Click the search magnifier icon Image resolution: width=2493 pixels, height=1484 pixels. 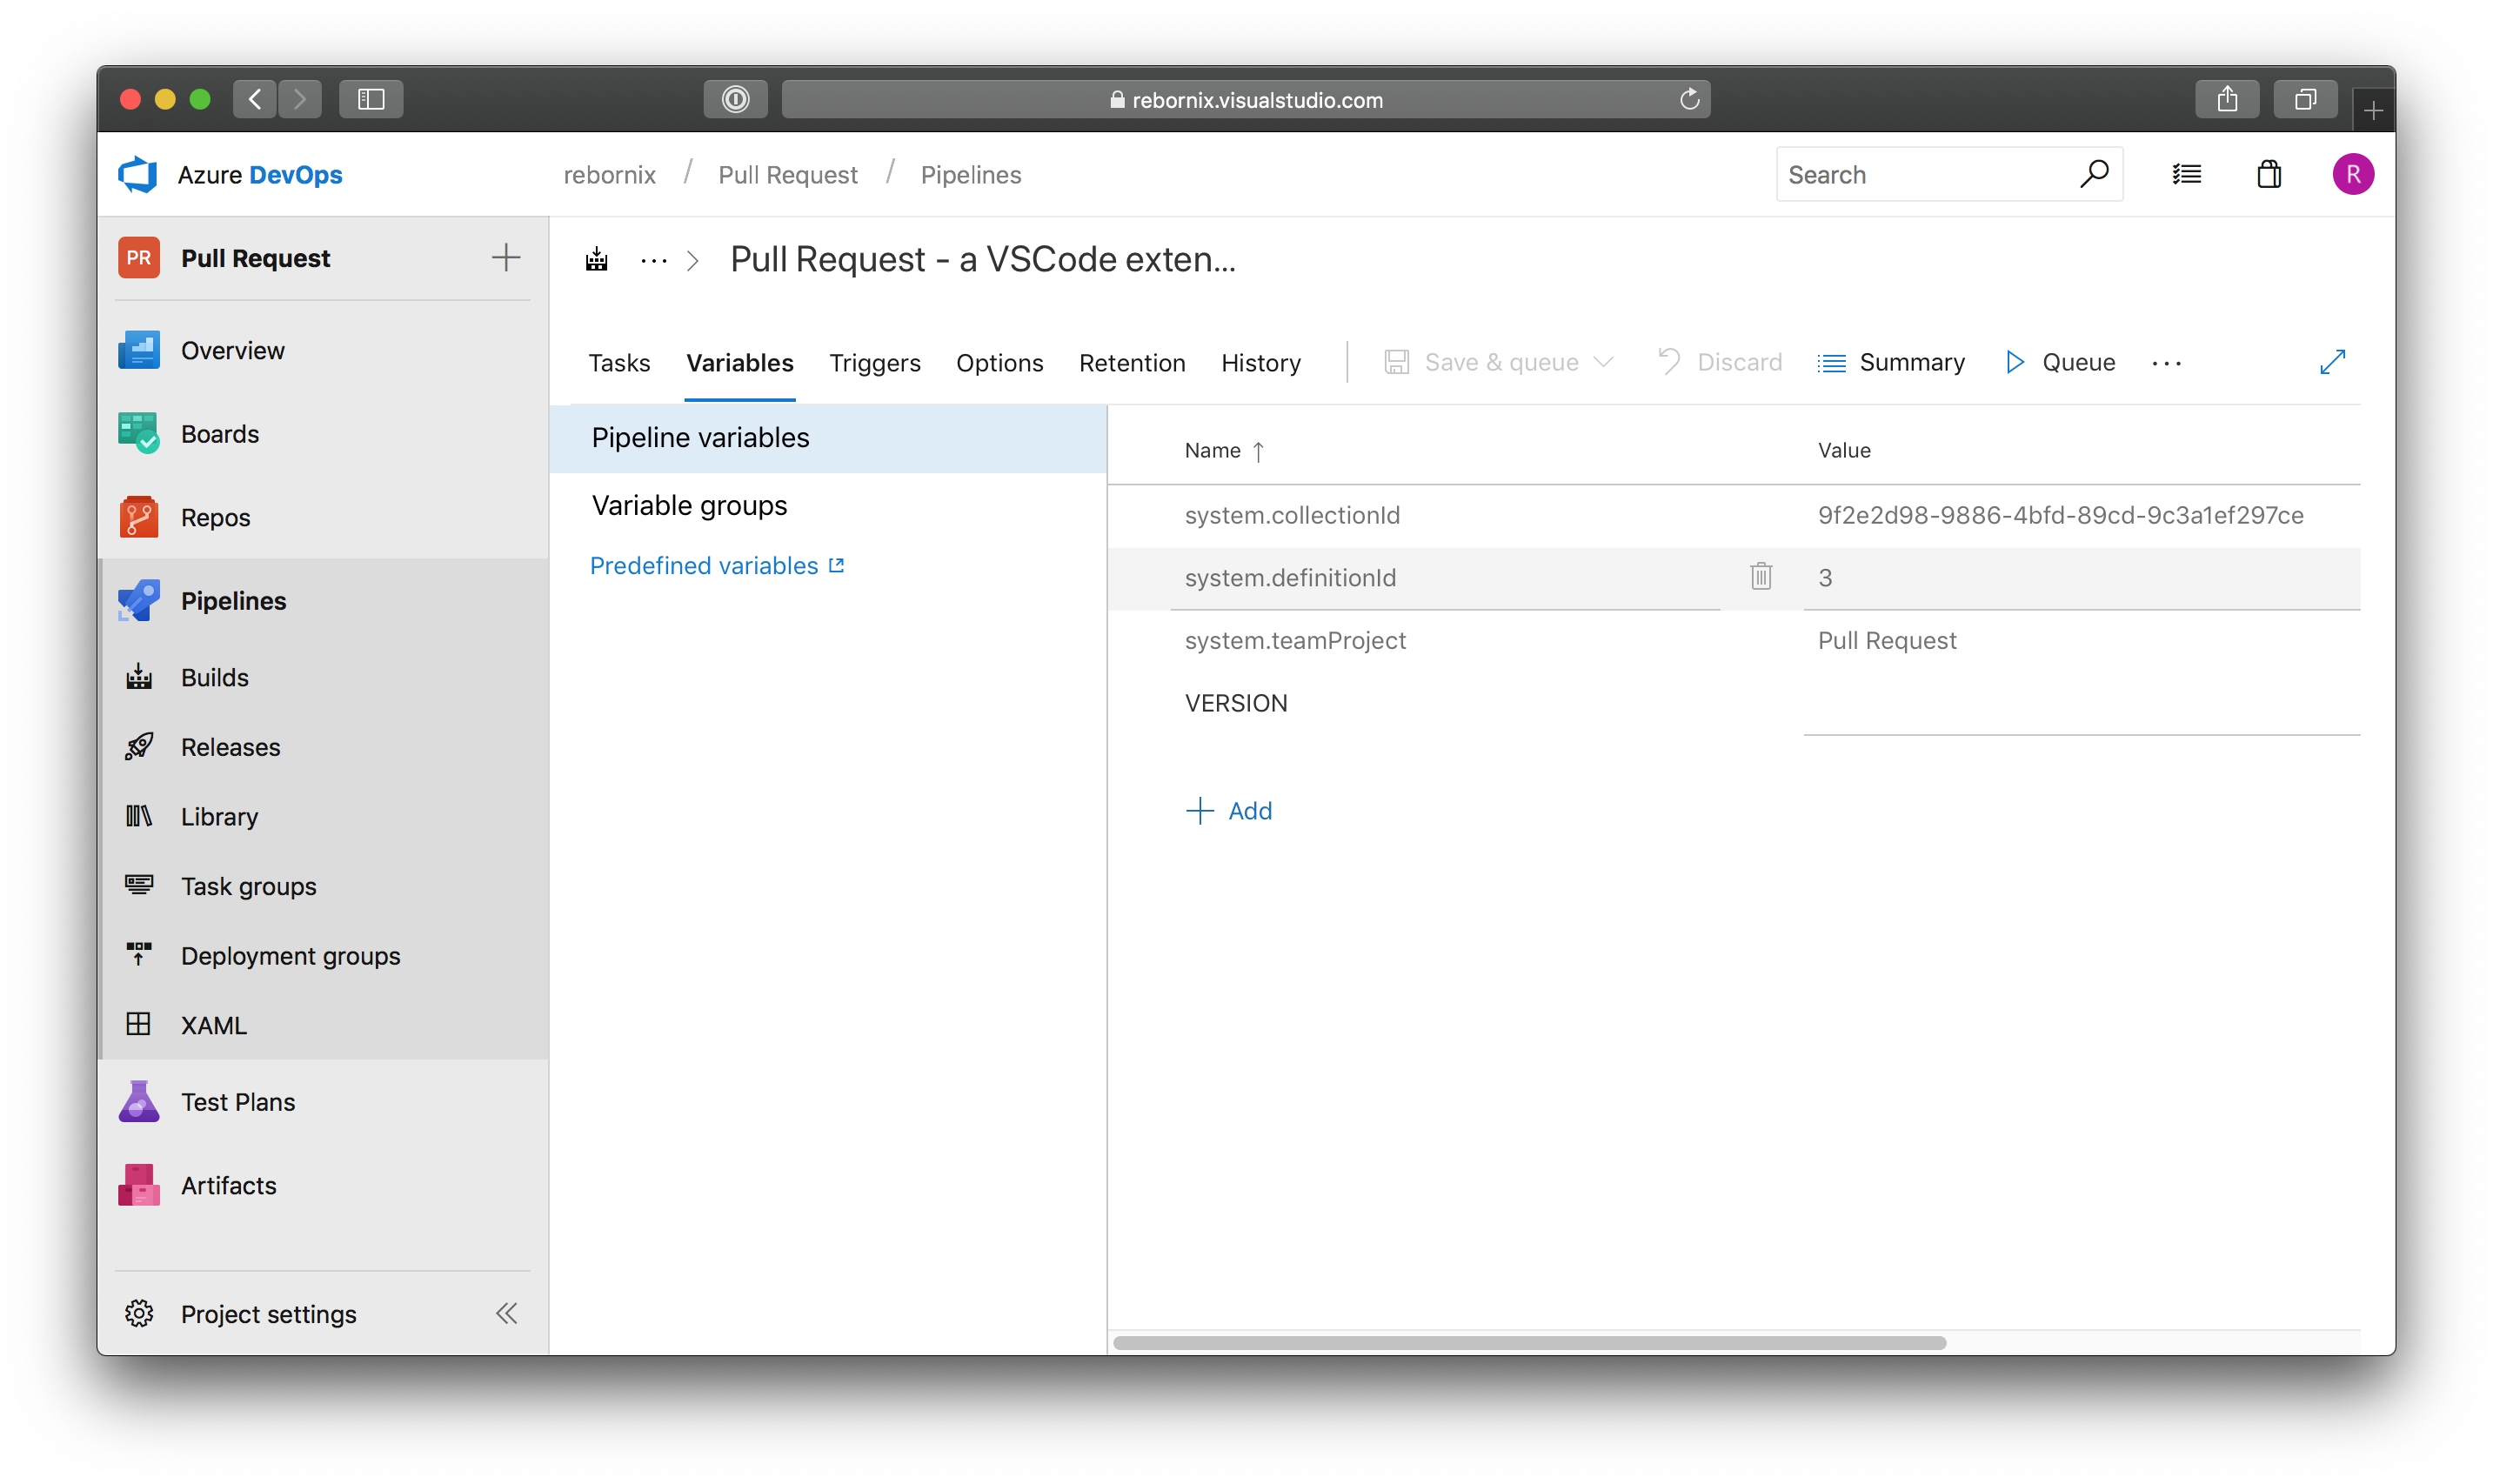point(2094,174)
